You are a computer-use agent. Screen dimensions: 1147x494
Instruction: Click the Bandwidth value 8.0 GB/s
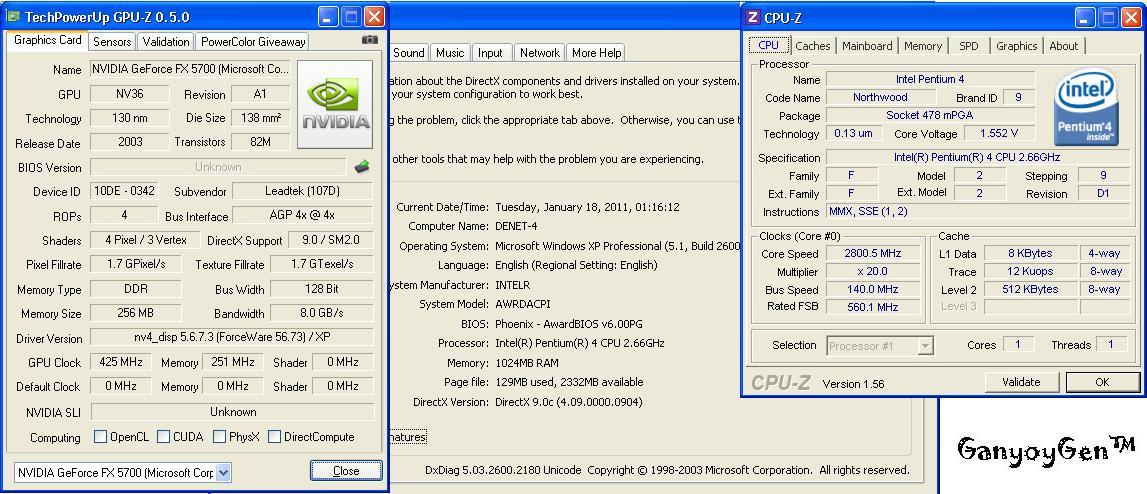point(322,313)
